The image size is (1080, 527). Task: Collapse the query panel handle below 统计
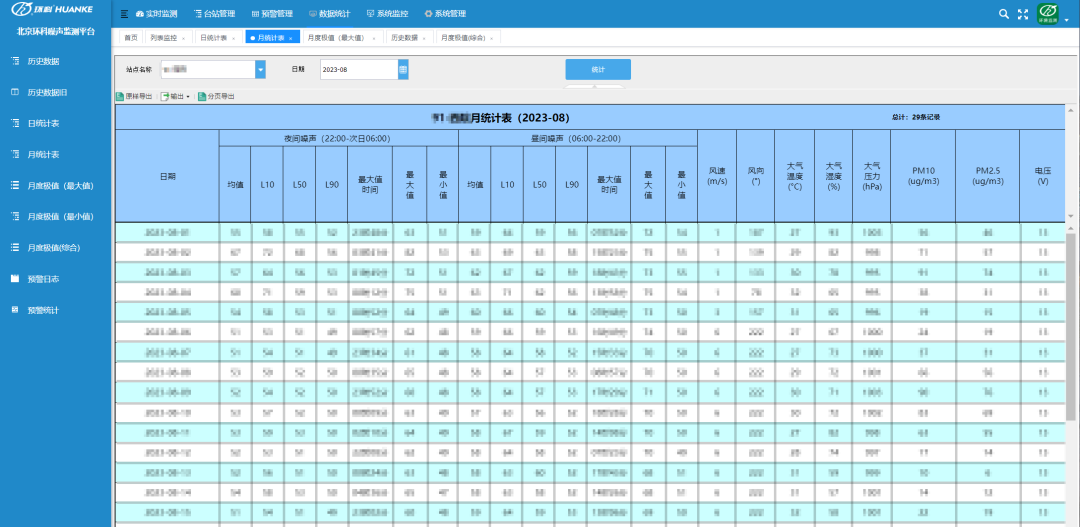click(x=596, y=87)
